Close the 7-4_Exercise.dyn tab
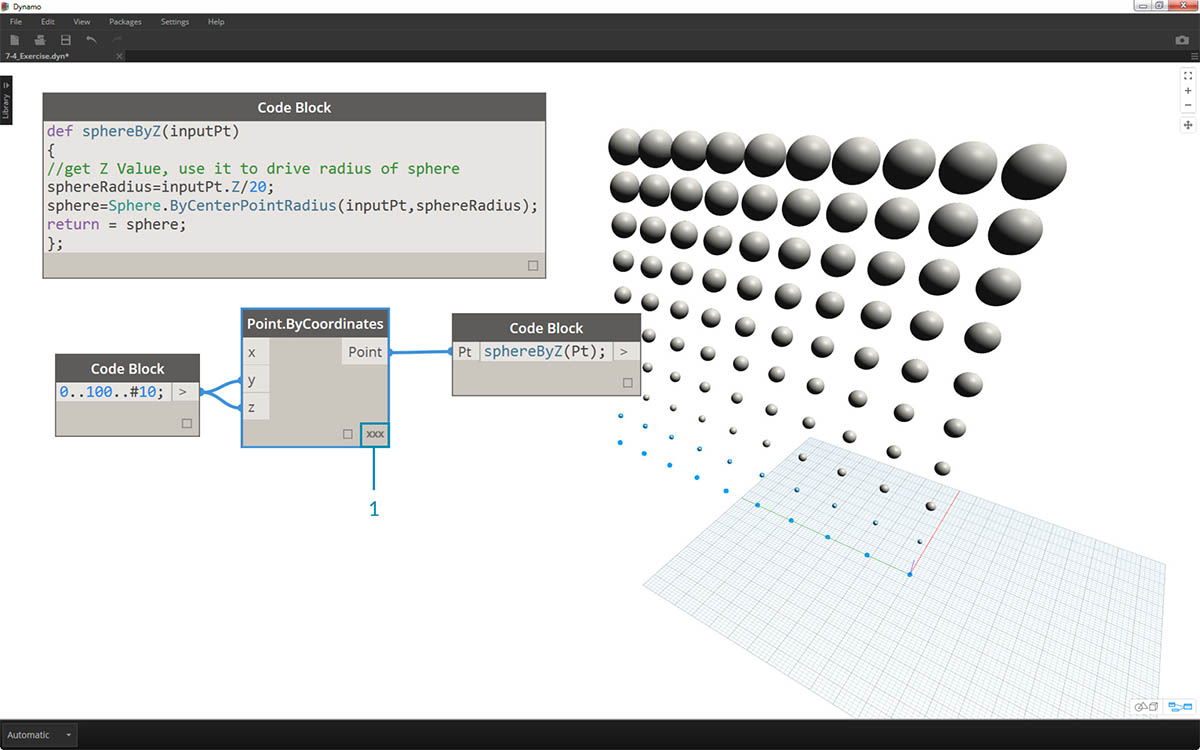This screenshot has width=1200, height=750. (x=119, y=56)
